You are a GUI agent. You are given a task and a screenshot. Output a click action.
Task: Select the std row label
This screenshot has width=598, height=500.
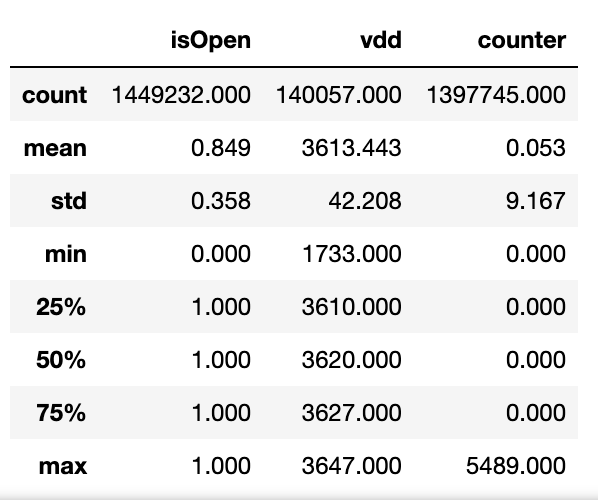click(x=69, y=201)
